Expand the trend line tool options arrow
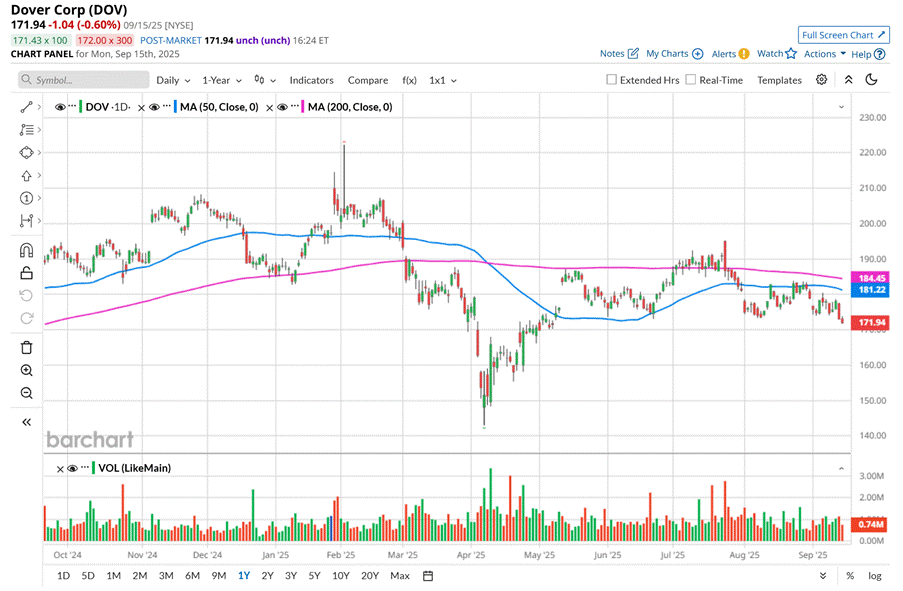The image size is (903, 591). pos(39,107)
